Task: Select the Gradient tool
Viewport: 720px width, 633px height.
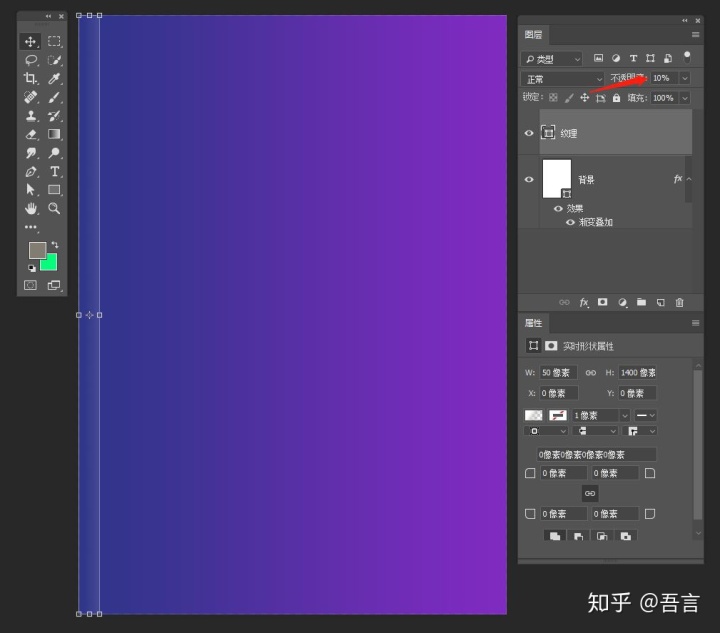Action: click(x=54, y=134)
